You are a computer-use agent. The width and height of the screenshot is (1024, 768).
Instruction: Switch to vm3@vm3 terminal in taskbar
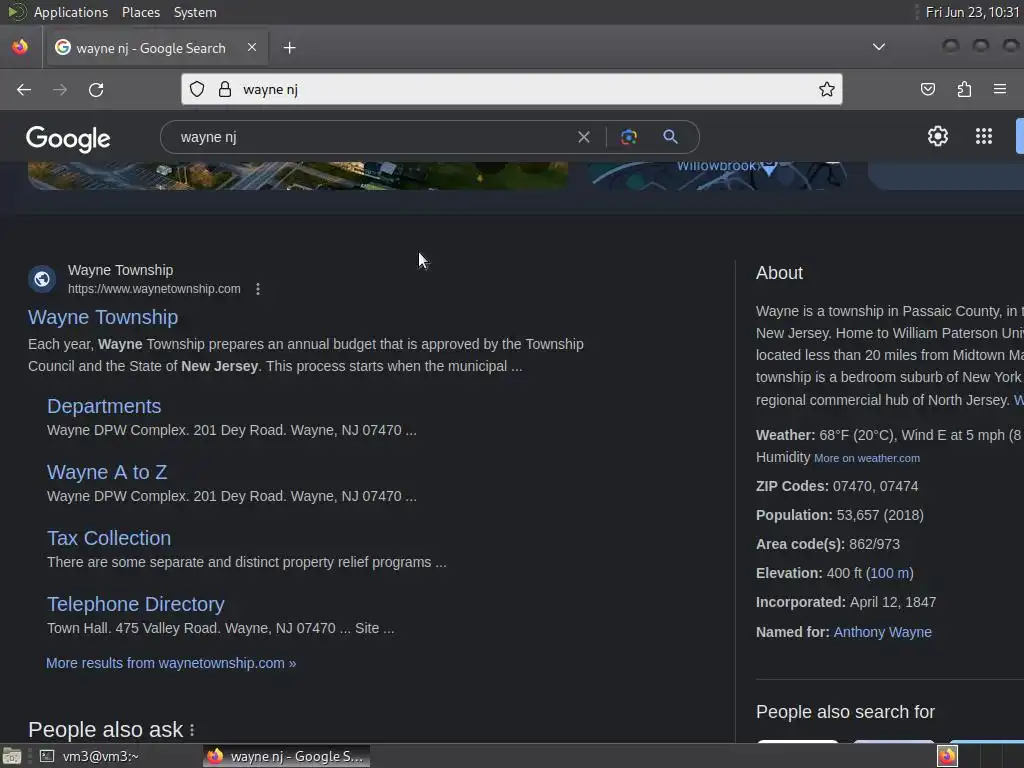click(x=90, y=756)
